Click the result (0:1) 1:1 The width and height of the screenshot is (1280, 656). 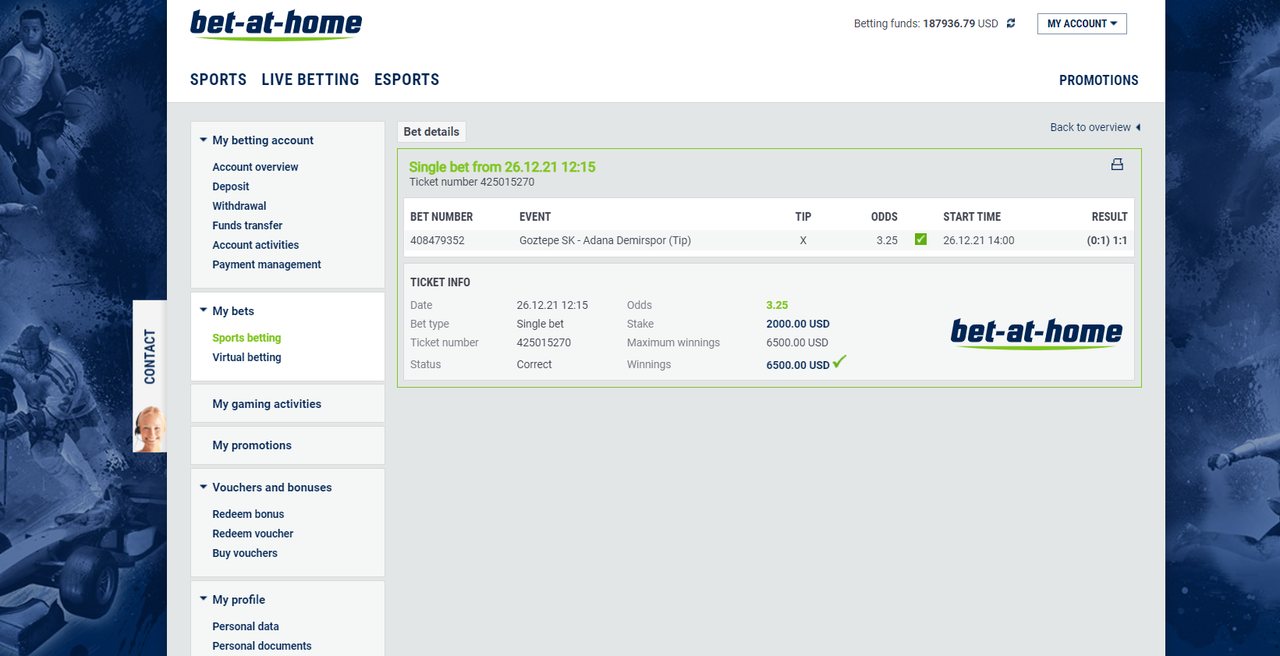point(1107,240)
